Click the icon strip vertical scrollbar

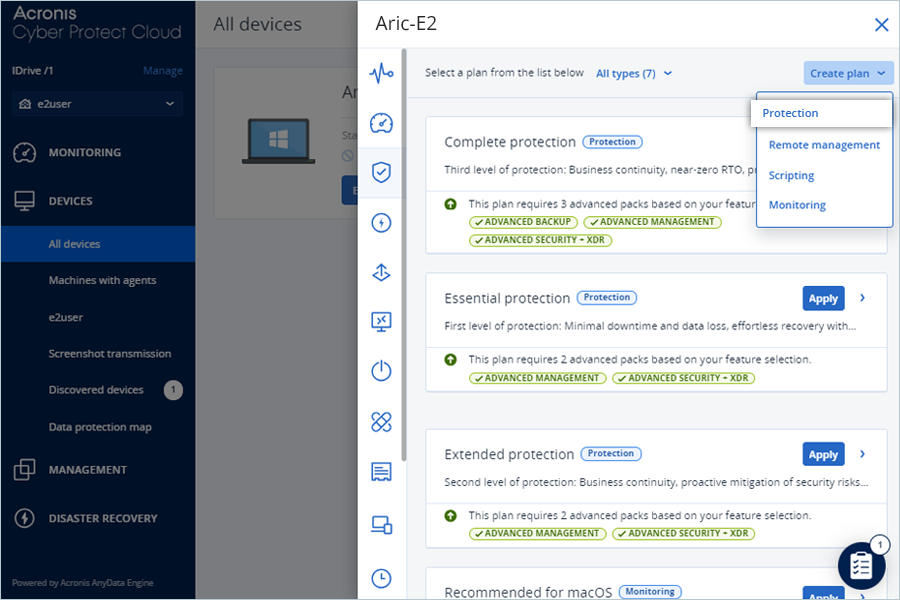(404, 256)
